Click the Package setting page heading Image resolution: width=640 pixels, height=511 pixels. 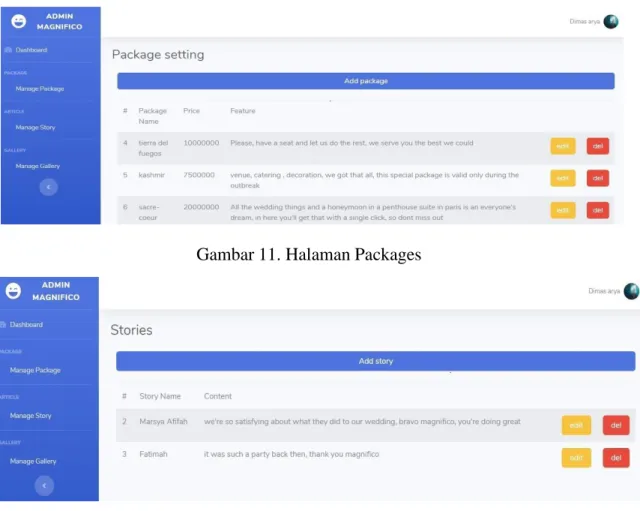pos(158,55)
